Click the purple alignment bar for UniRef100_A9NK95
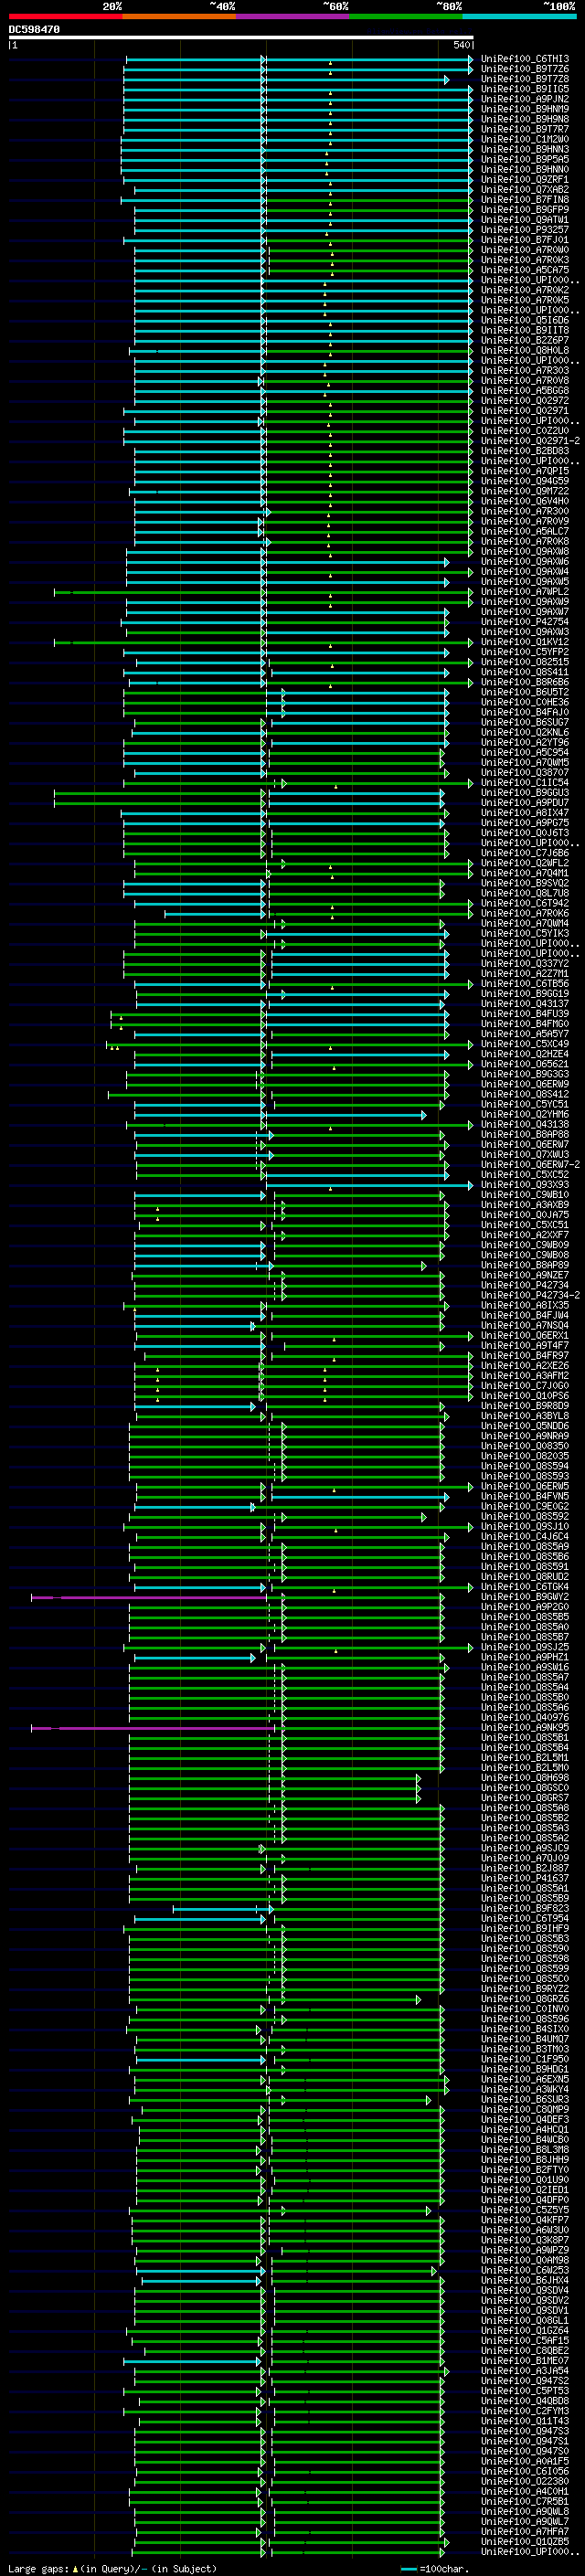Image resolution: width=585 pixels, height=2576 pixels. pyautogui.click(x=153, y=1728)
